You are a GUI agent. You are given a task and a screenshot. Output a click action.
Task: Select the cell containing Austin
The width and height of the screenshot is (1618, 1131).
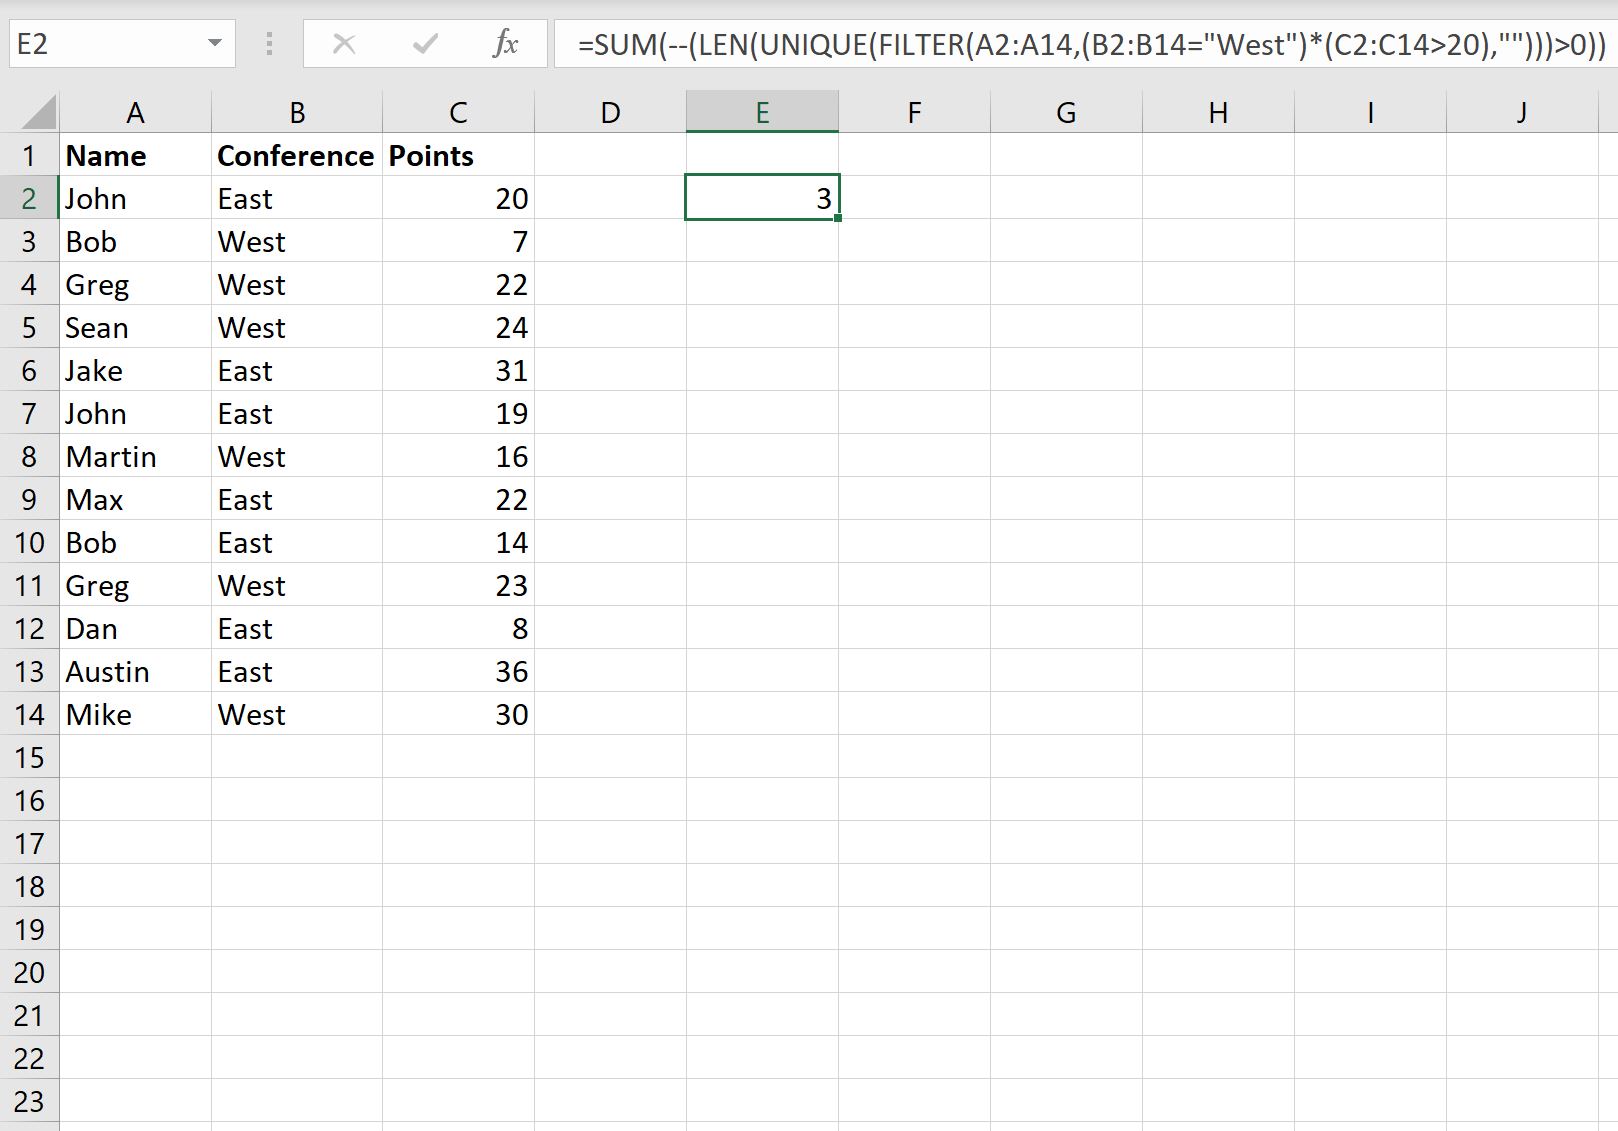(x=135, y=672)
